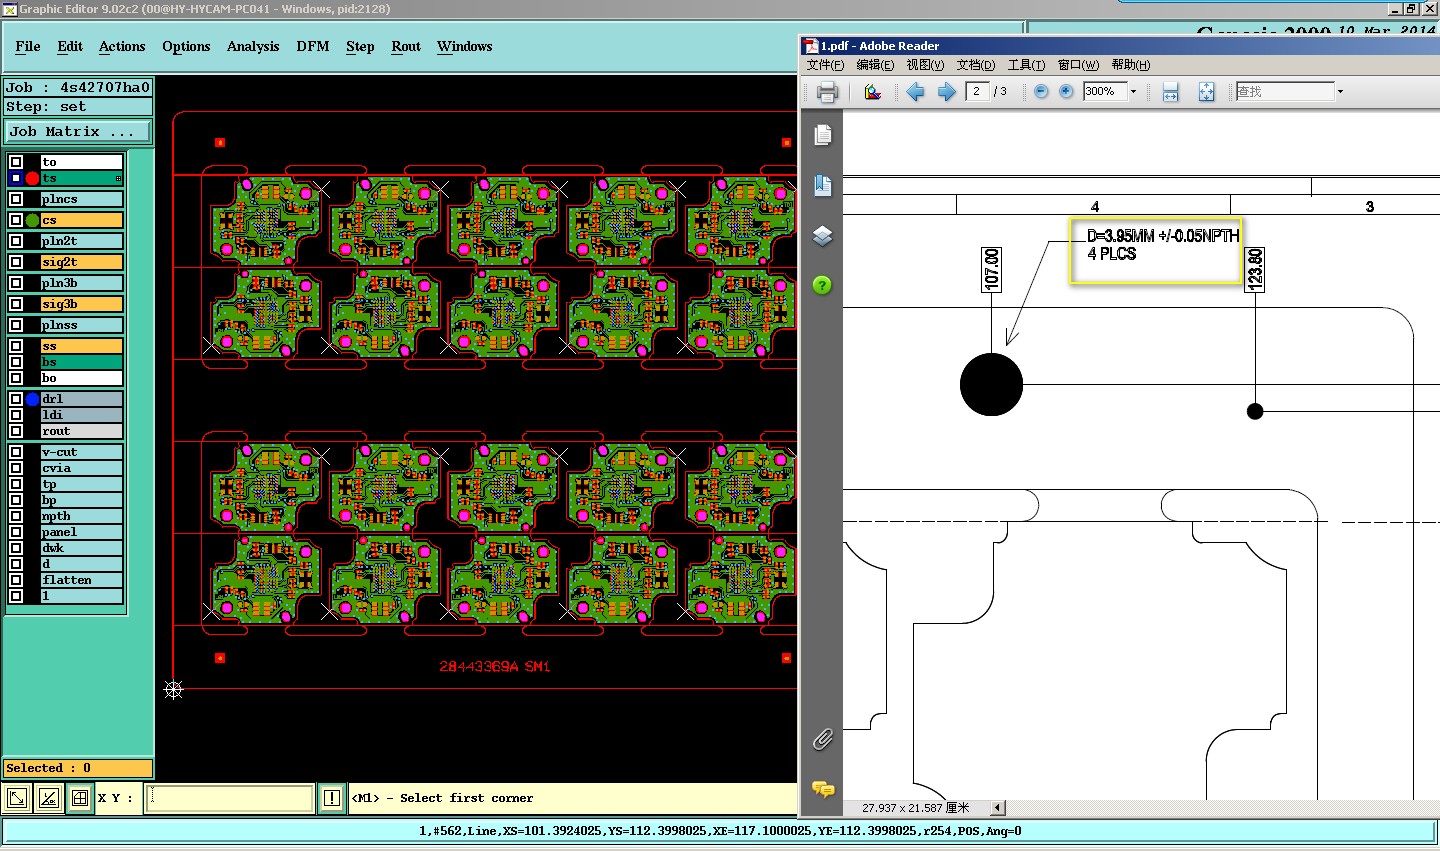Open the Attachments paperclip panel icon
The width and height of the screenshot is (1440, 851).
[822, 739]
